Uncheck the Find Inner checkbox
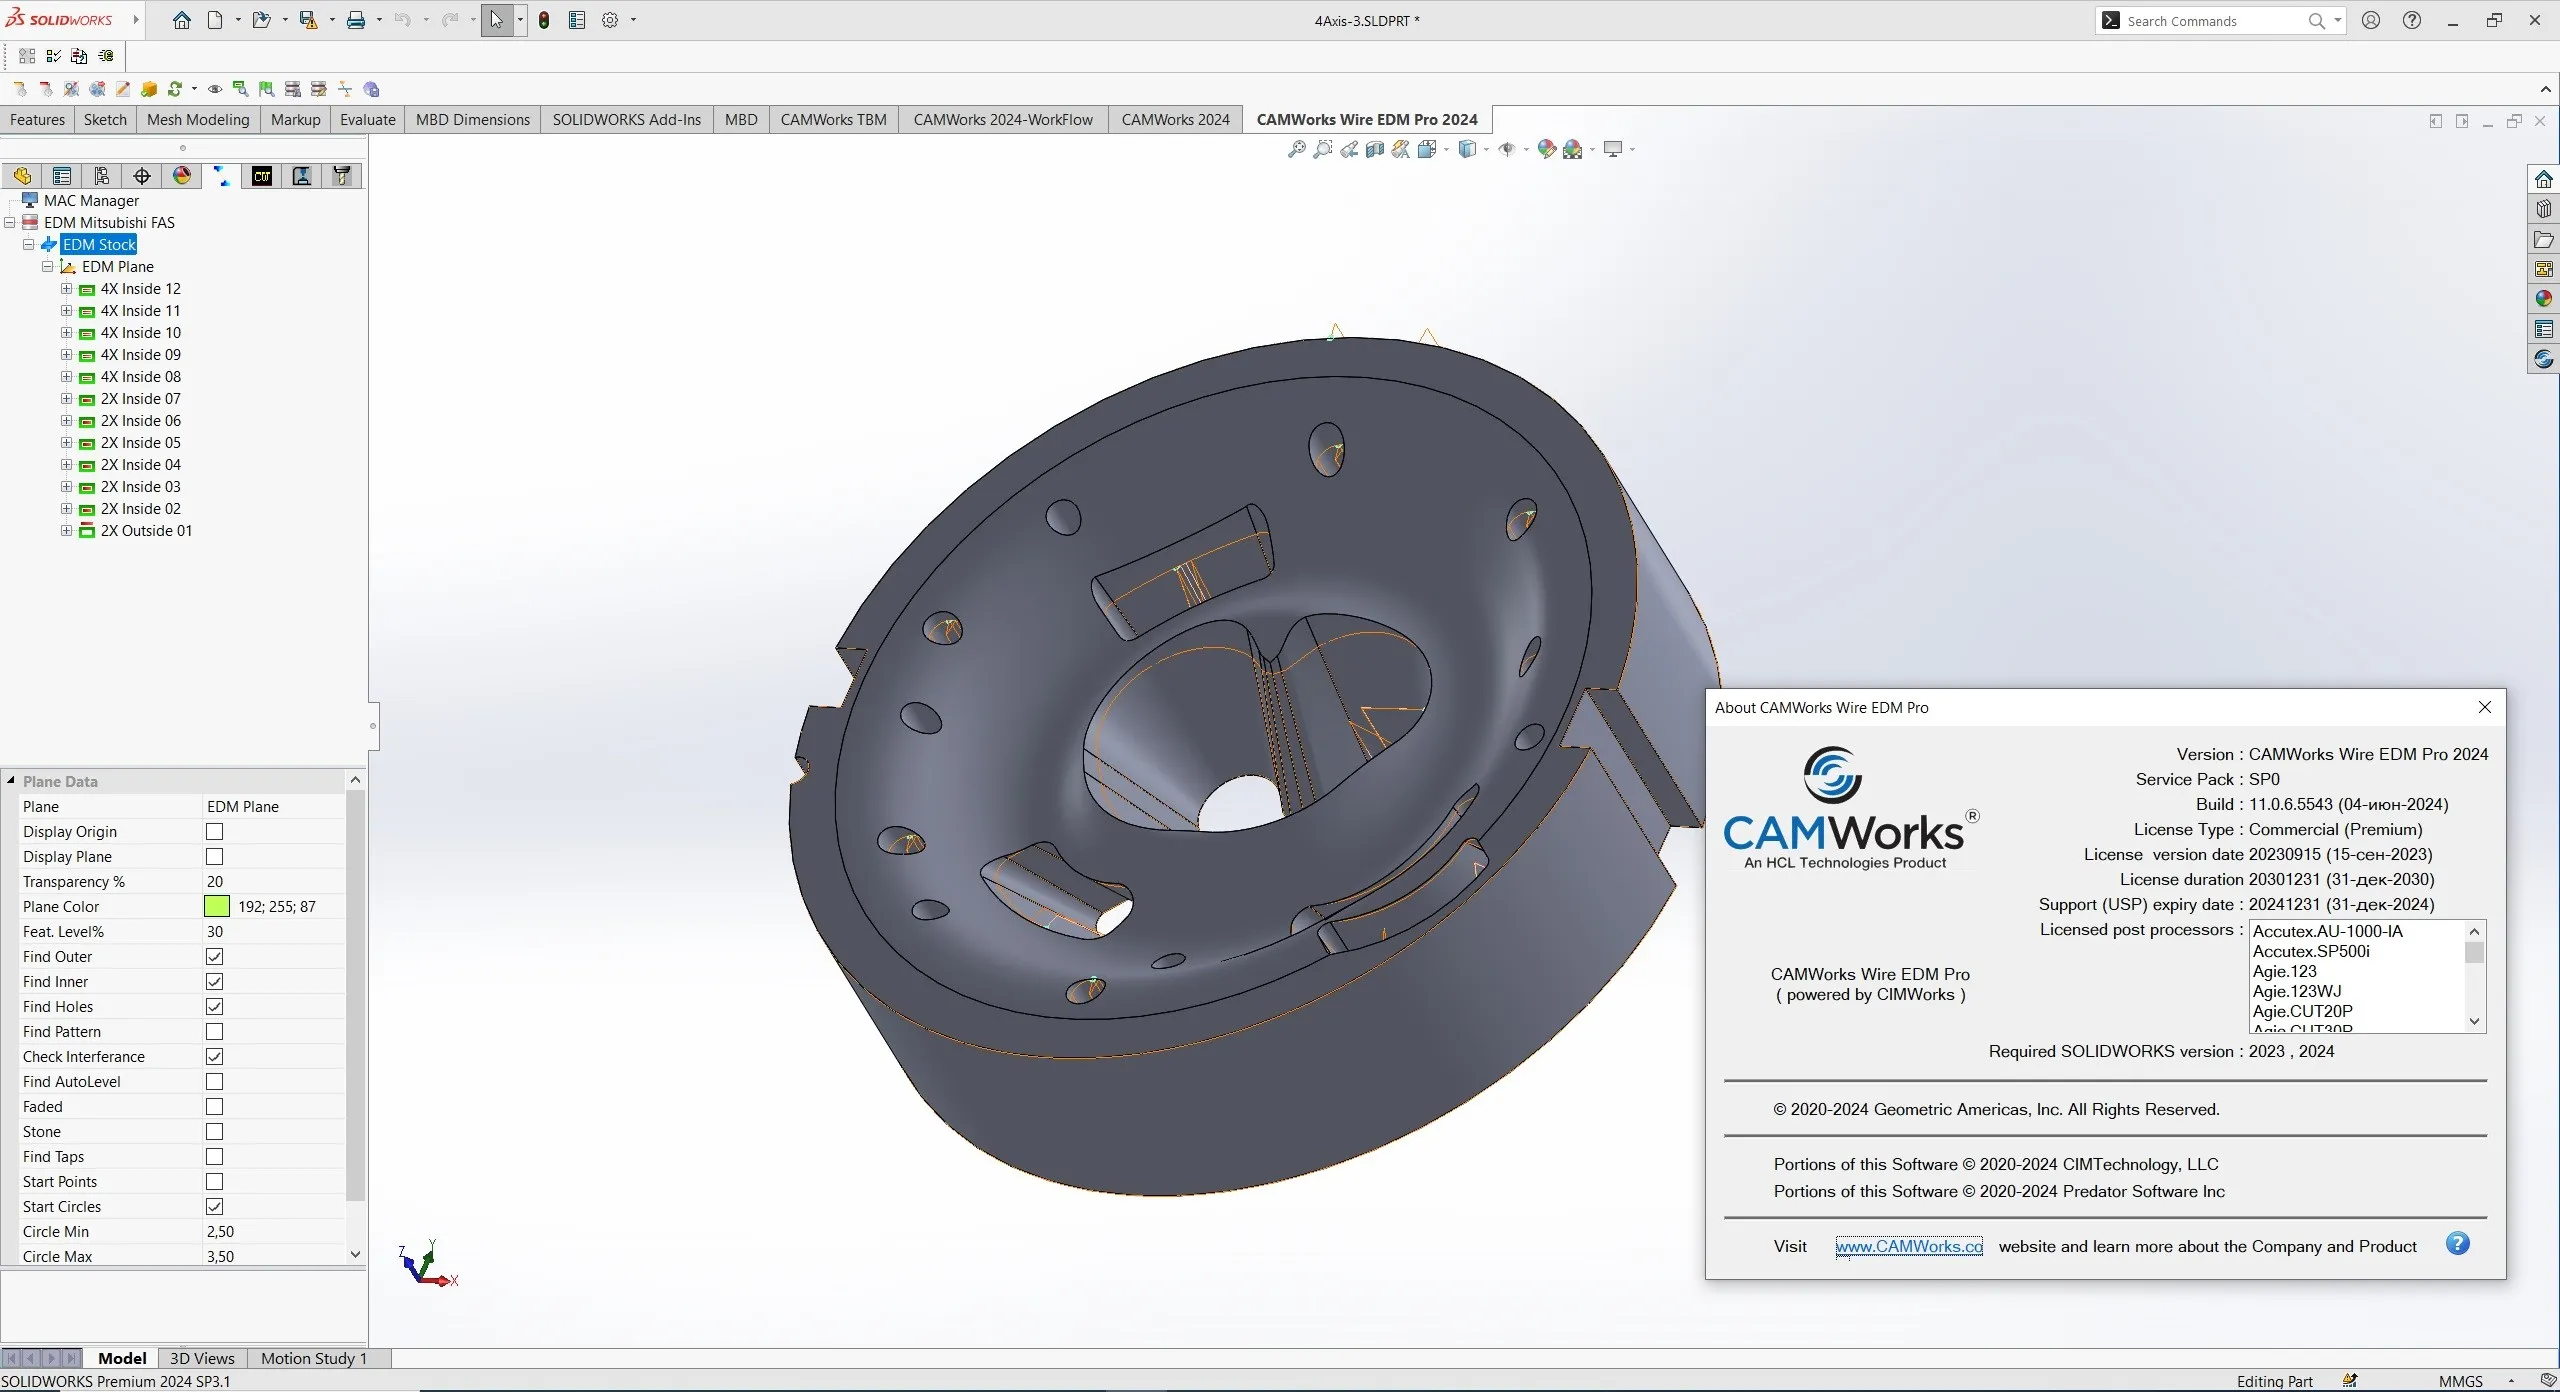The image size is (2560, 1392). click(214, 982)
